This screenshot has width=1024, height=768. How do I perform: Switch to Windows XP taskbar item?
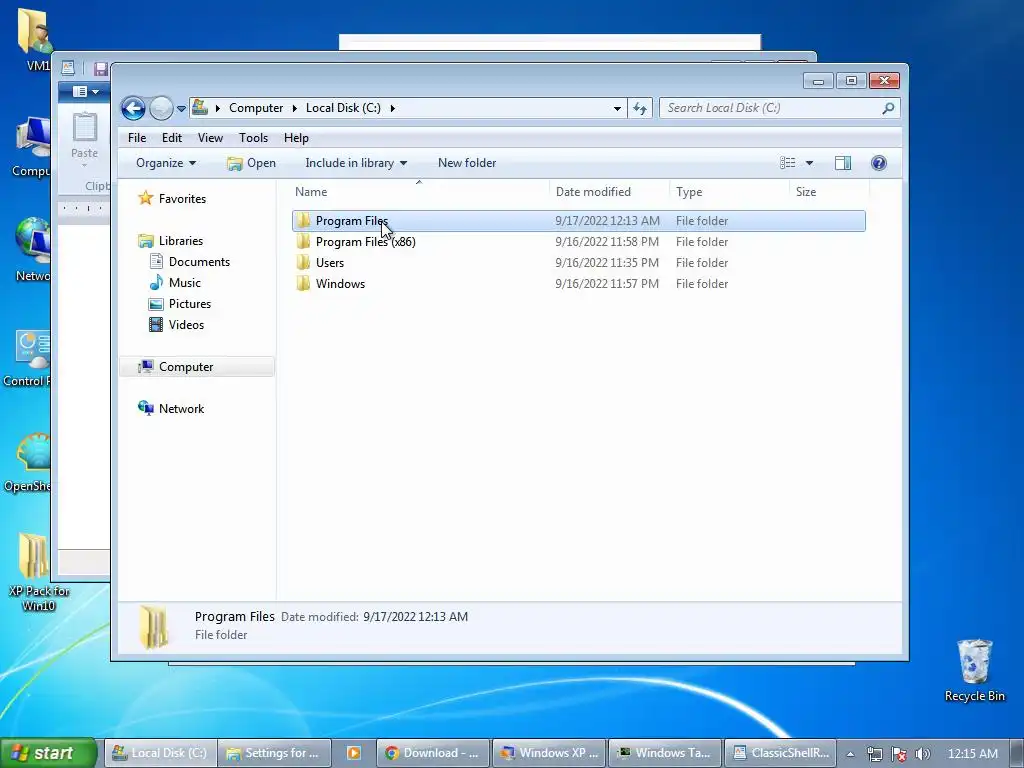point(549,753)
